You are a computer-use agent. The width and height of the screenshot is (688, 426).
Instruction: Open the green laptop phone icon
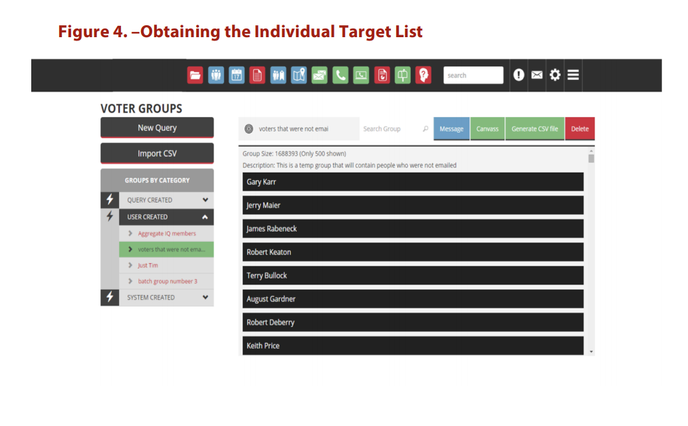361,75
